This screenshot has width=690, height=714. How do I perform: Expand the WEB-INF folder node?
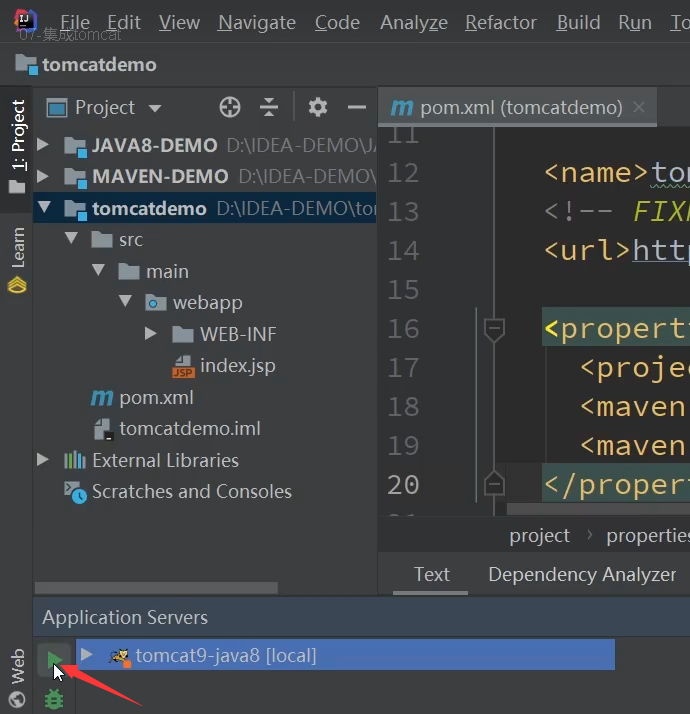pyautogui.click(x=151, y=334)
